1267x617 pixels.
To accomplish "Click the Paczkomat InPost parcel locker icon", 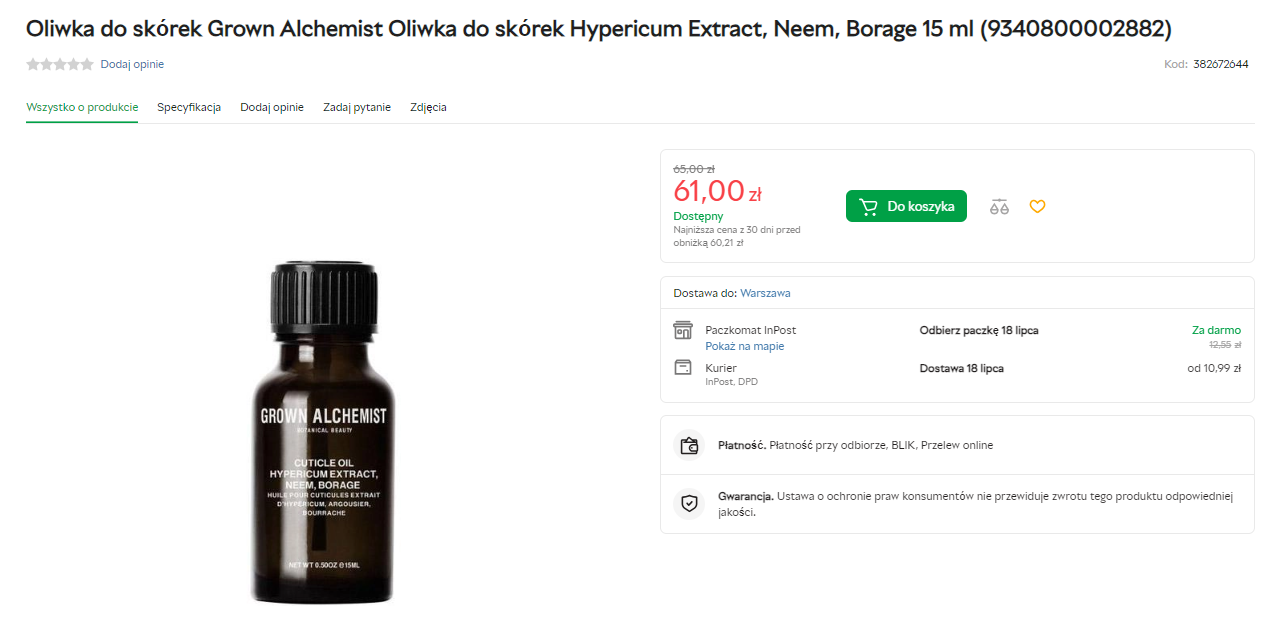I will (683, 330).
